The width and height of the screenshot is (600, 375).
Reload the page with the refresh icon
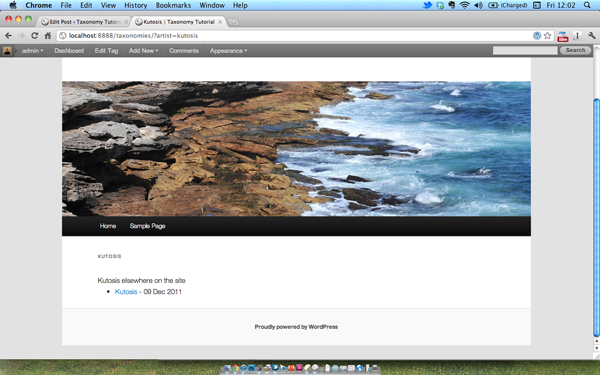pyautogui.click(x=34, y=36)
